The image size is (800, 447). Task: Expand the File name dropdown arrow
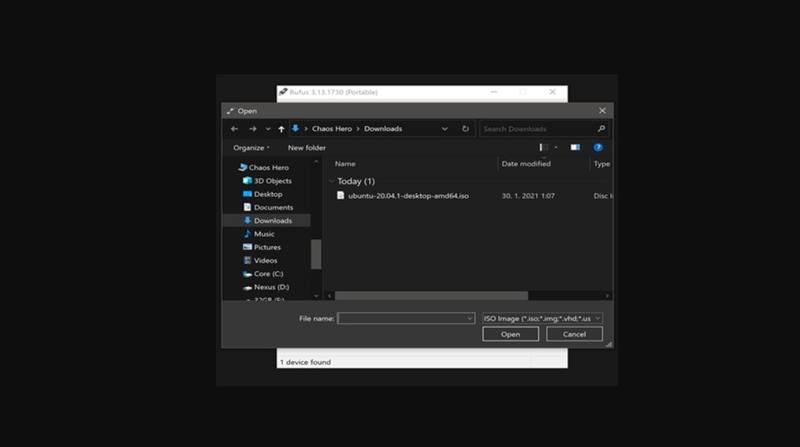(470, 318)
